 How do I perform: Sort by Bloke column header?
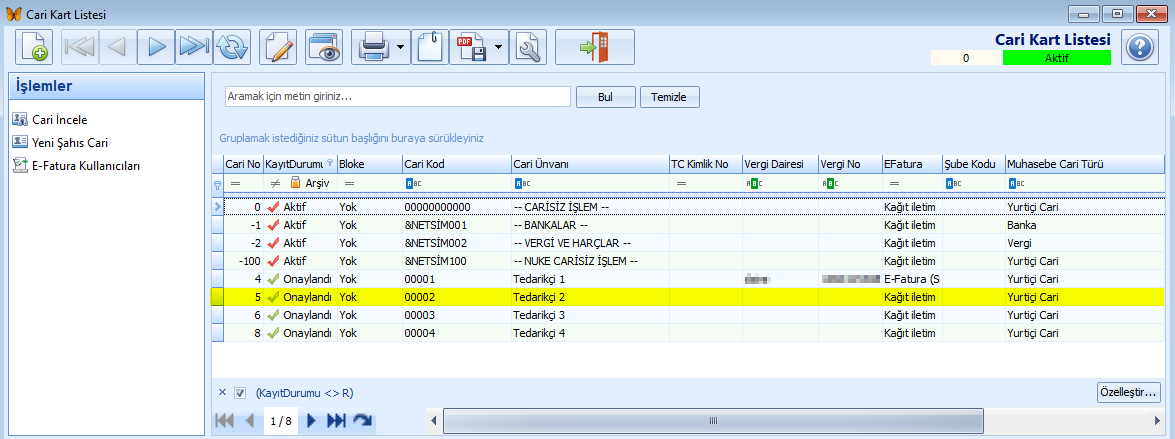(x=369, y=164)
